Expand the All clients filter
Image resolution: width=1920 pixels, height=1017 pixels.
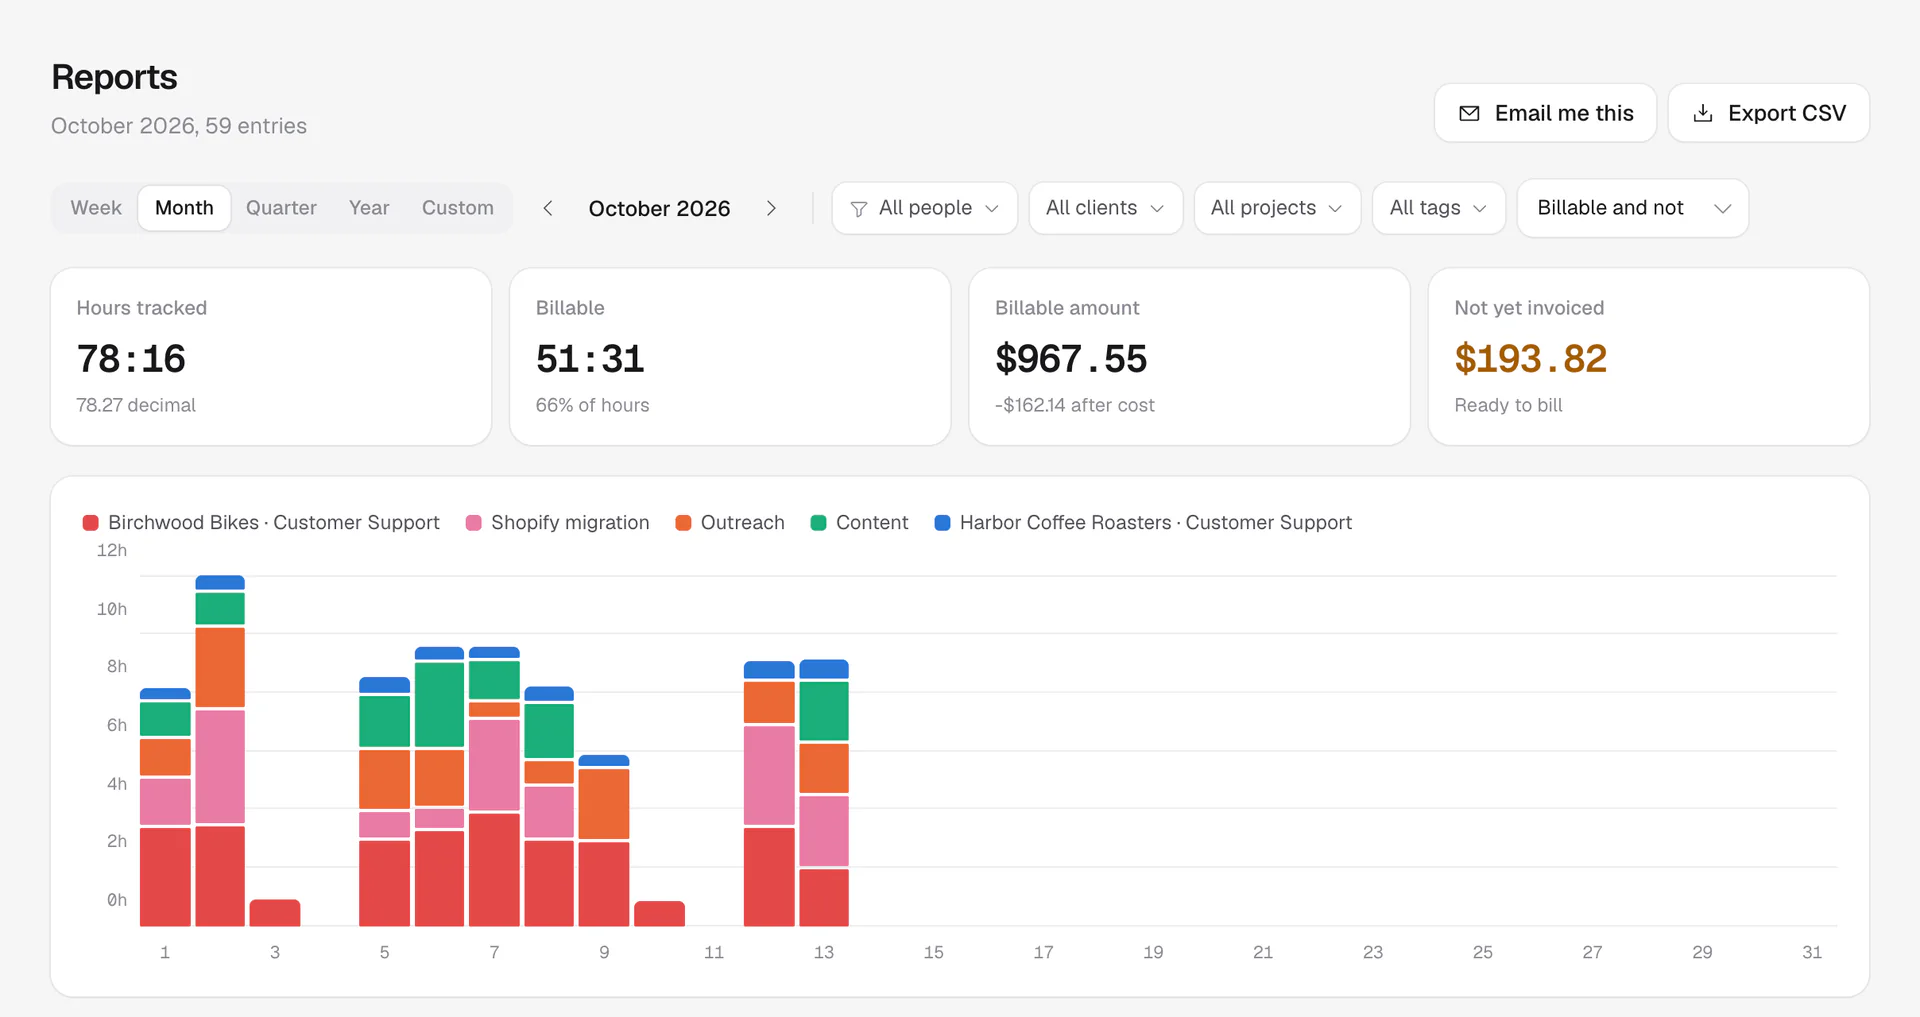pos(1106,208)
